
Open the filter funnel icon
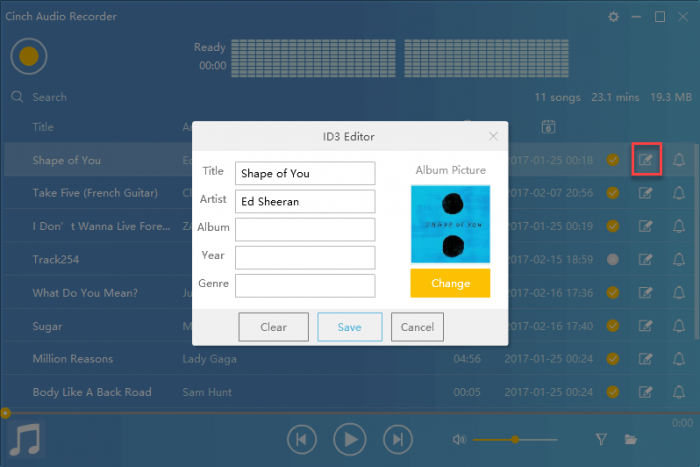coord(601,440)
